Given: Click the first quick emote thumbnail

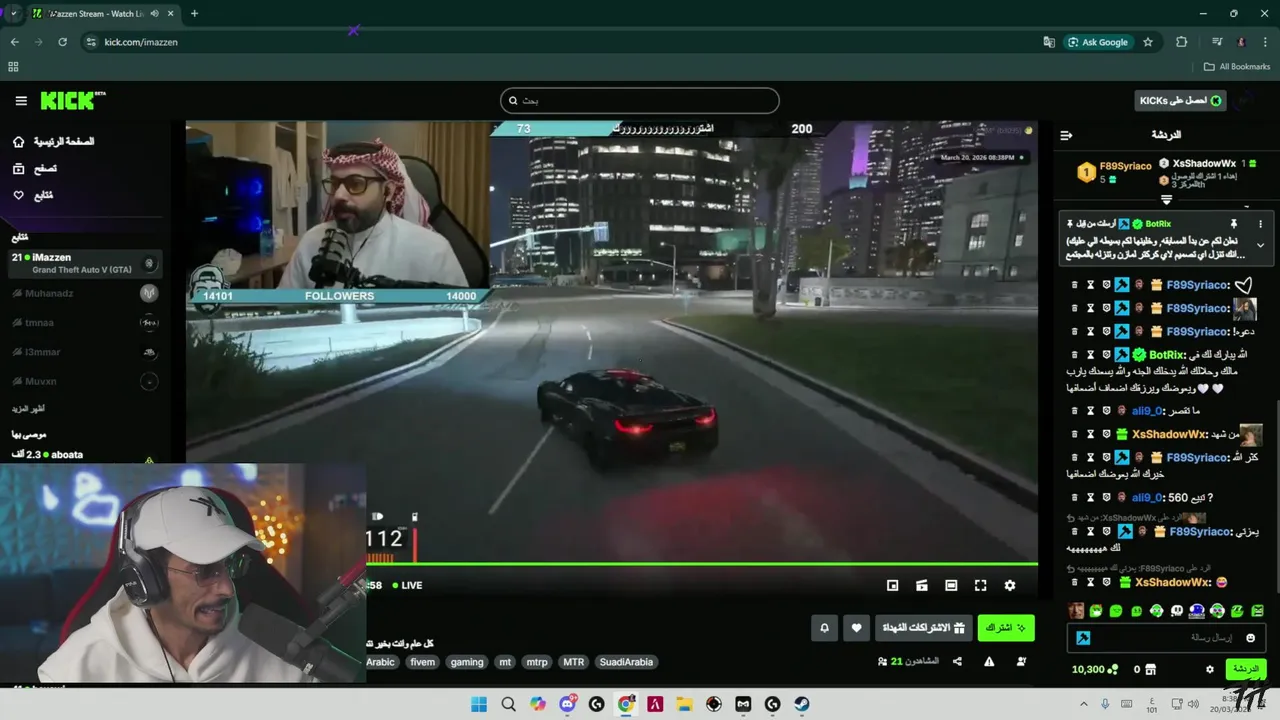Looking at the screenshot, I should click(x=1076, y=611).
